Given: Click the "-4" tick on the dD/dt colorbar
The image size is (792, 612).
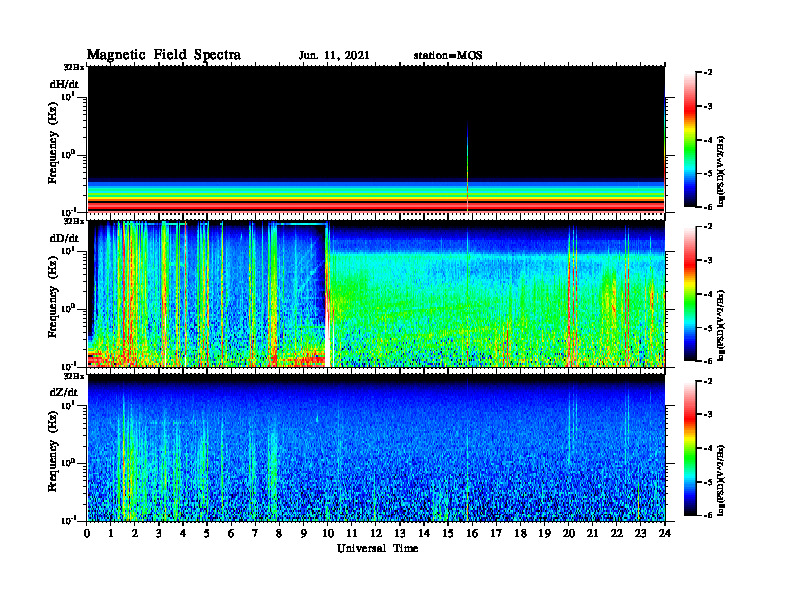Looking at the screenshot, I should pyautogui.click(x=708, y=294).
